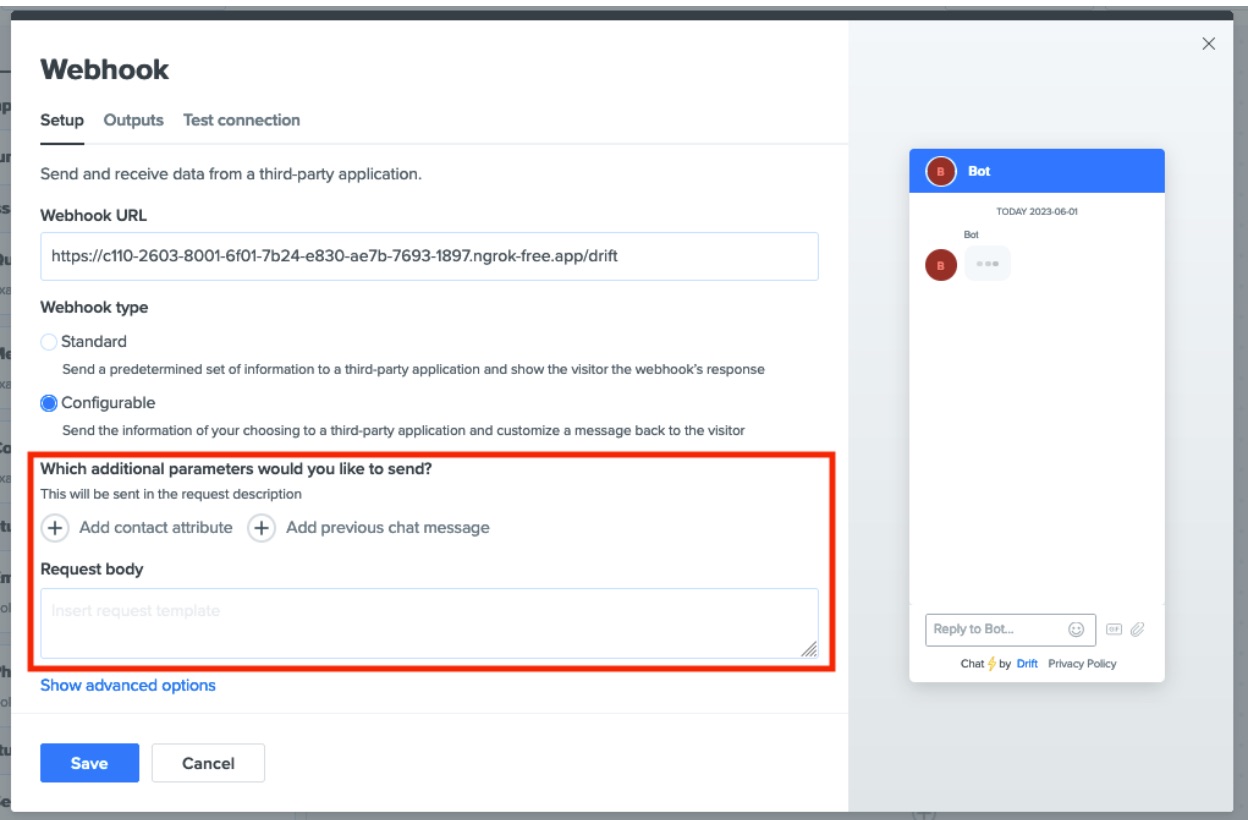Viewport: 1248px width, 820px height.
Task: Click the paperclip attachment icon
Action: (1136, 629)
